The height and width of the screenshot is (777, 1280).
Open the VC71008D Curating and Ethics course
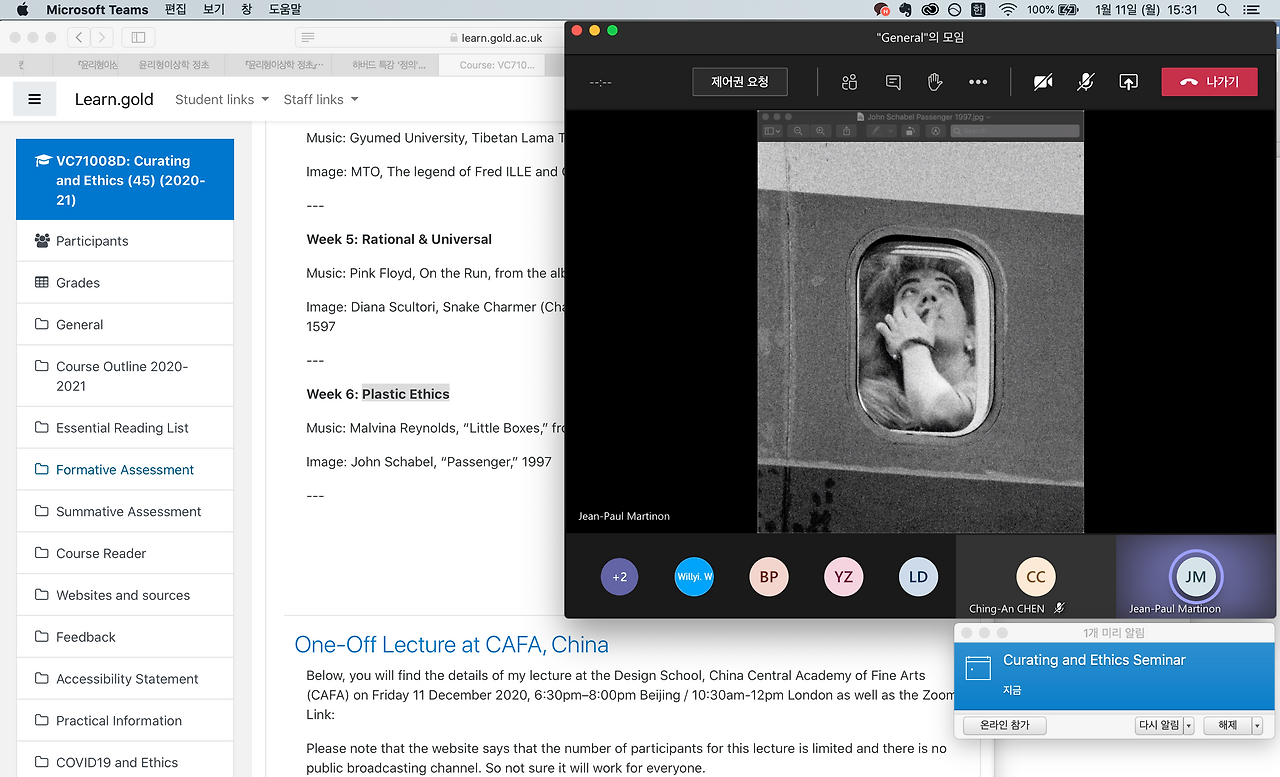125,180
